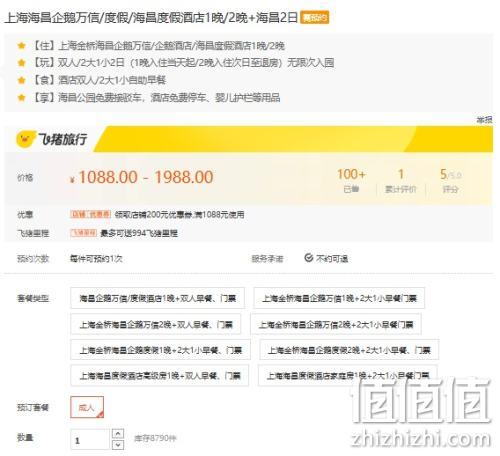This screenshot has height=456, width=500.
Task: Select package 上海金桥海昌企鹅万信2晚+2大1小早餐门票
Action: tap(336, 324)
